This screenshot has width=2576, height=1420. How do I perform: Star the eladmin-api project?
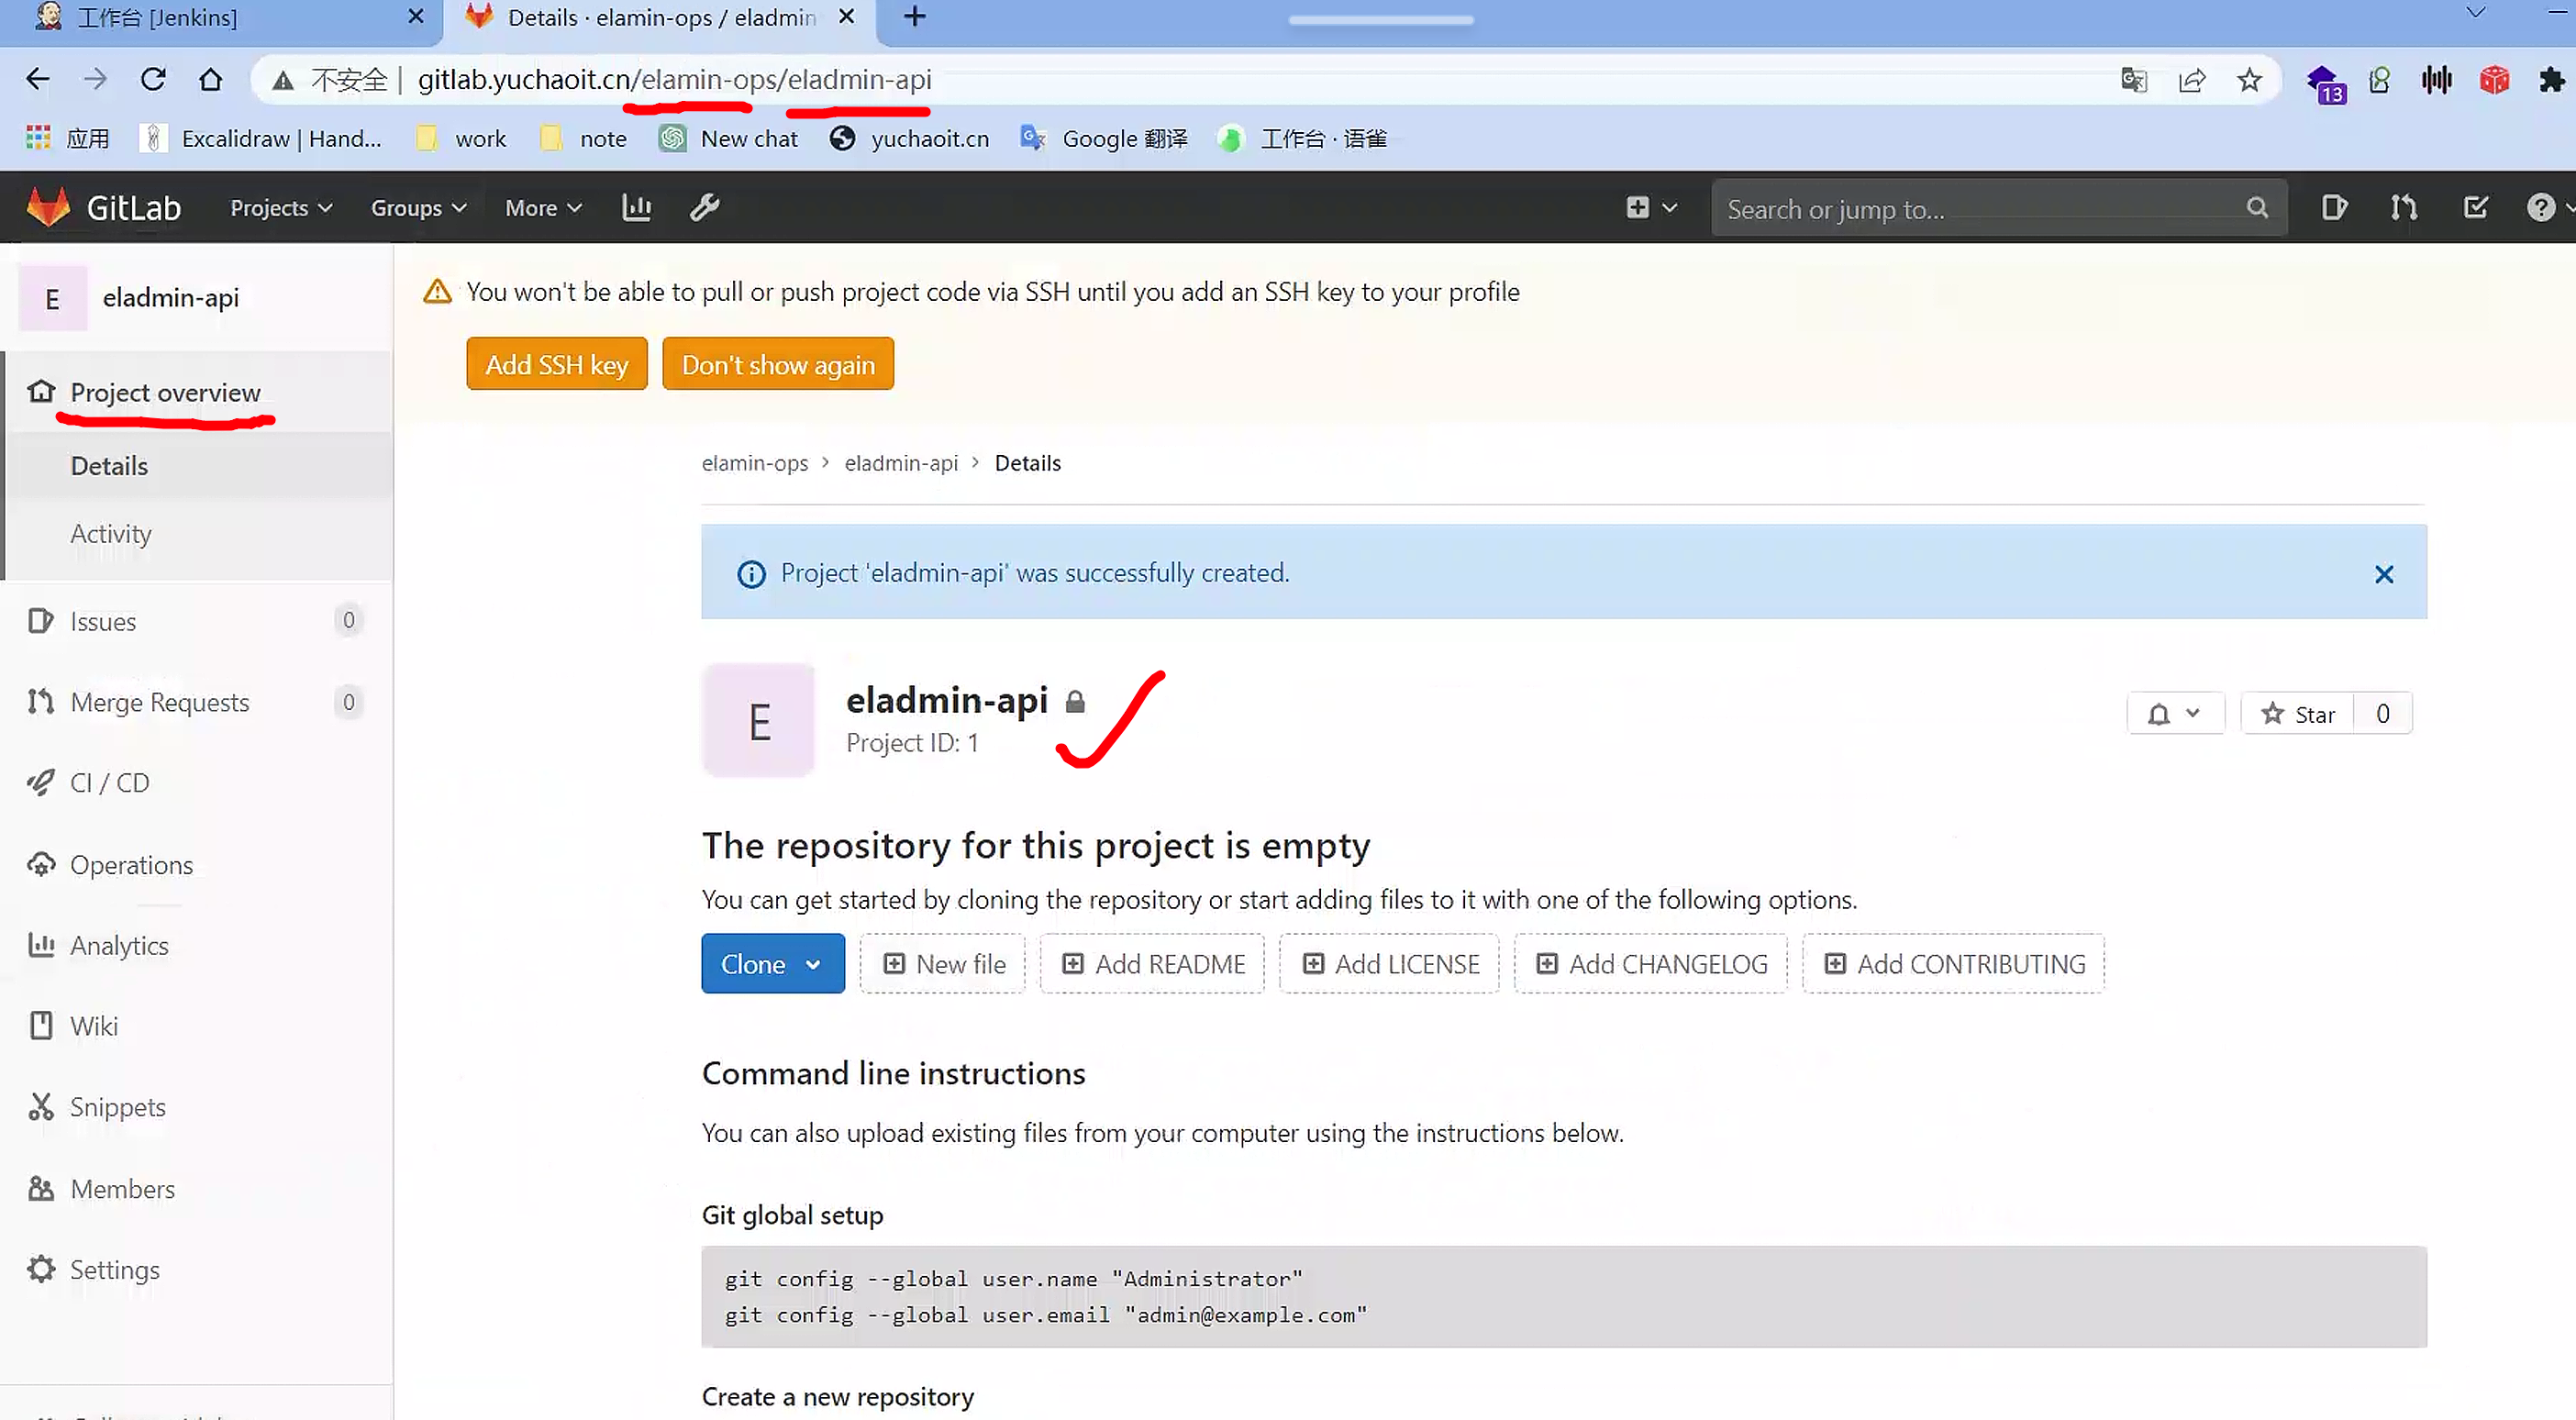2298,714
